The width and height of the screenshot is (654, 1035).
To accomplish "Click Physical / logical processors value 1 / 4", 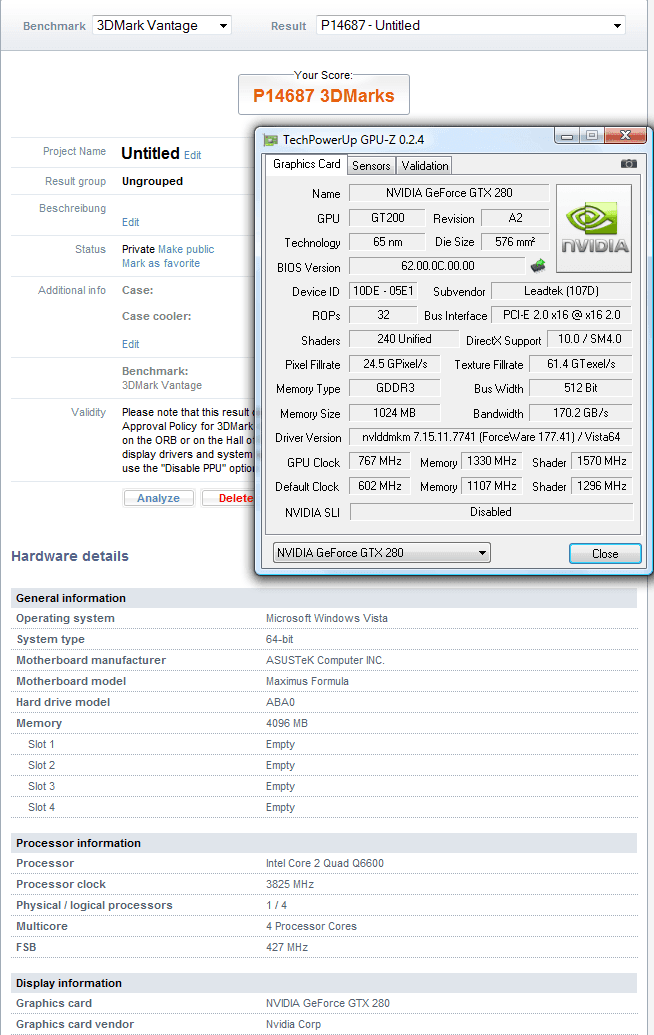I will point(277,906).
